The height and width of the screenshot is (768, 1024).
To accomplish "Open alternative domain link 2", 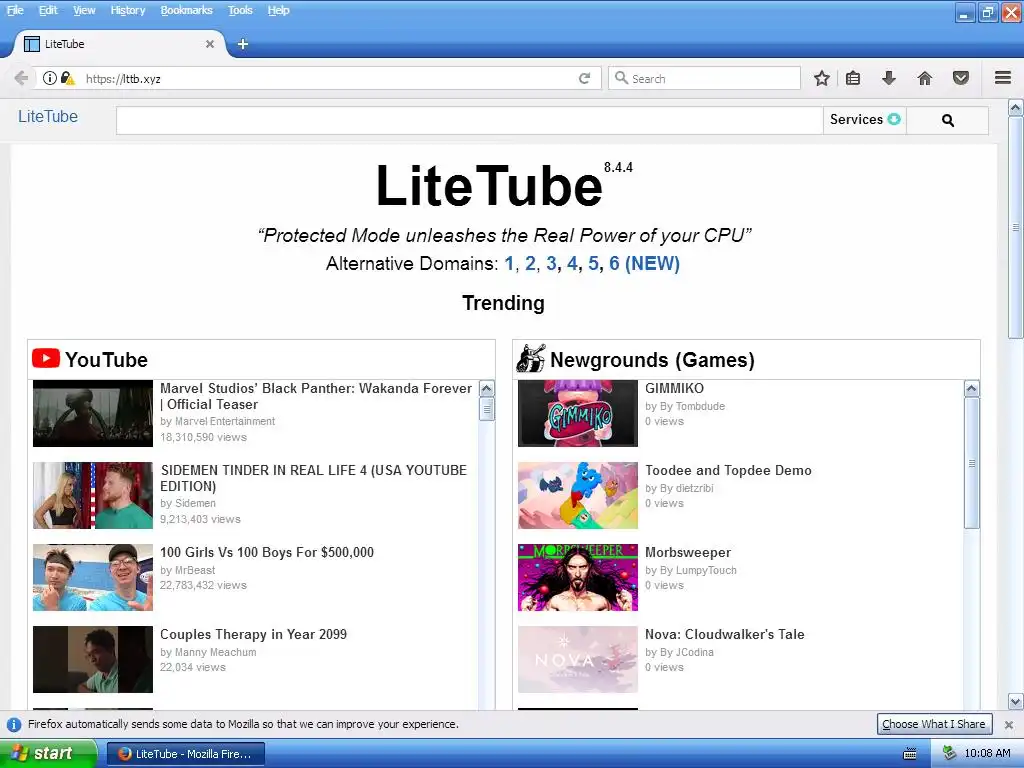I will click(530, 263).
